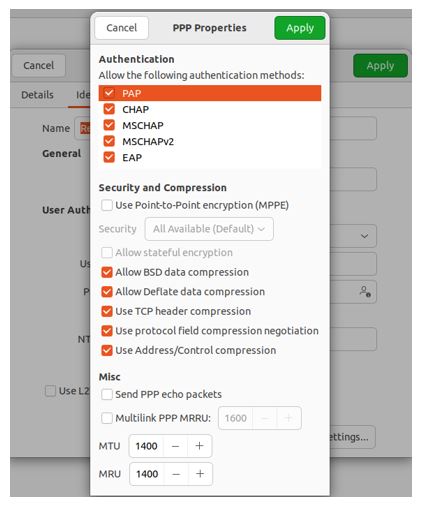
Task: Click the MTU value field
Action: pyautogui.click(x=146, y=446)
